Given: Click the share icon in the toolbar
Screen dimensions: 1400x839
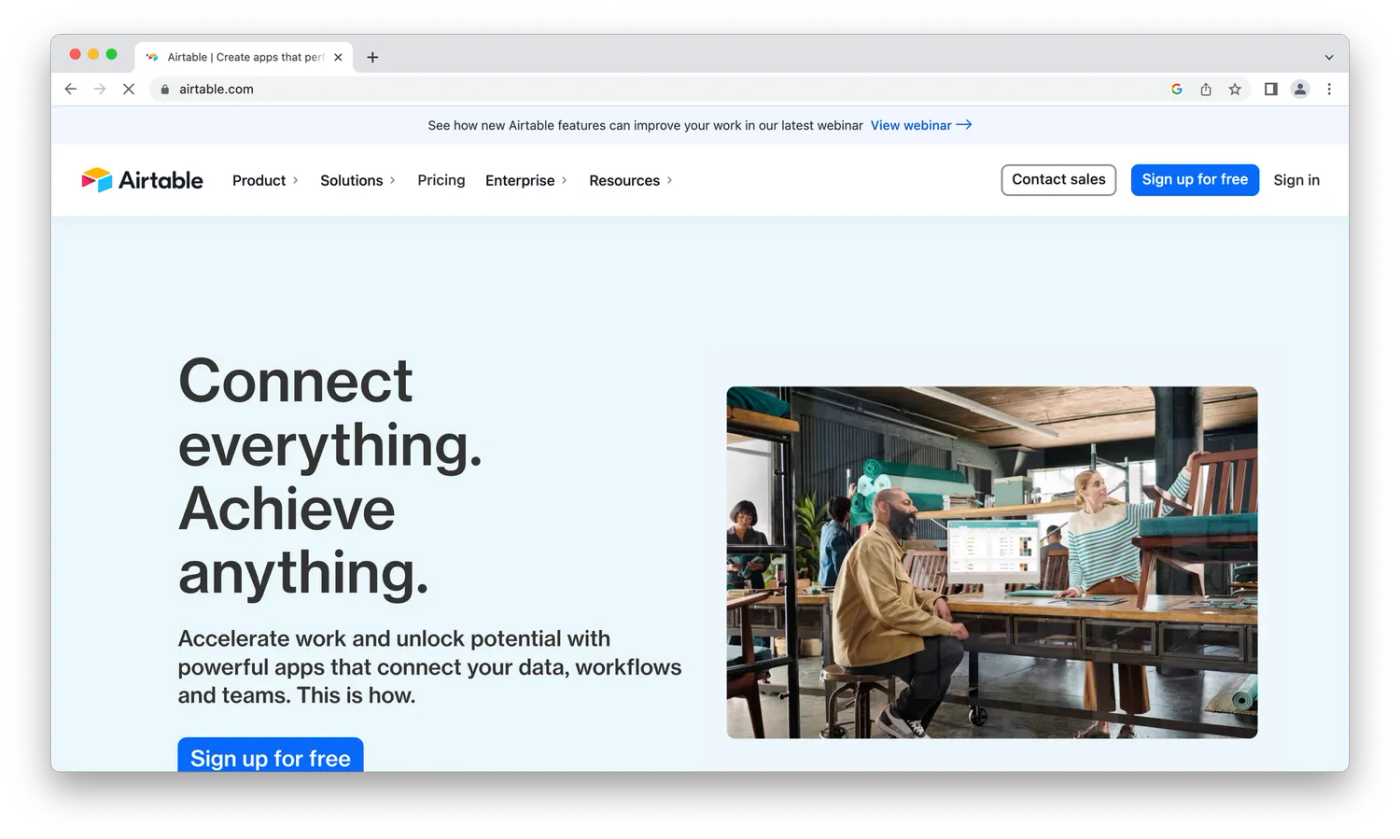Looking at the screenshot, I should 1205,89.
